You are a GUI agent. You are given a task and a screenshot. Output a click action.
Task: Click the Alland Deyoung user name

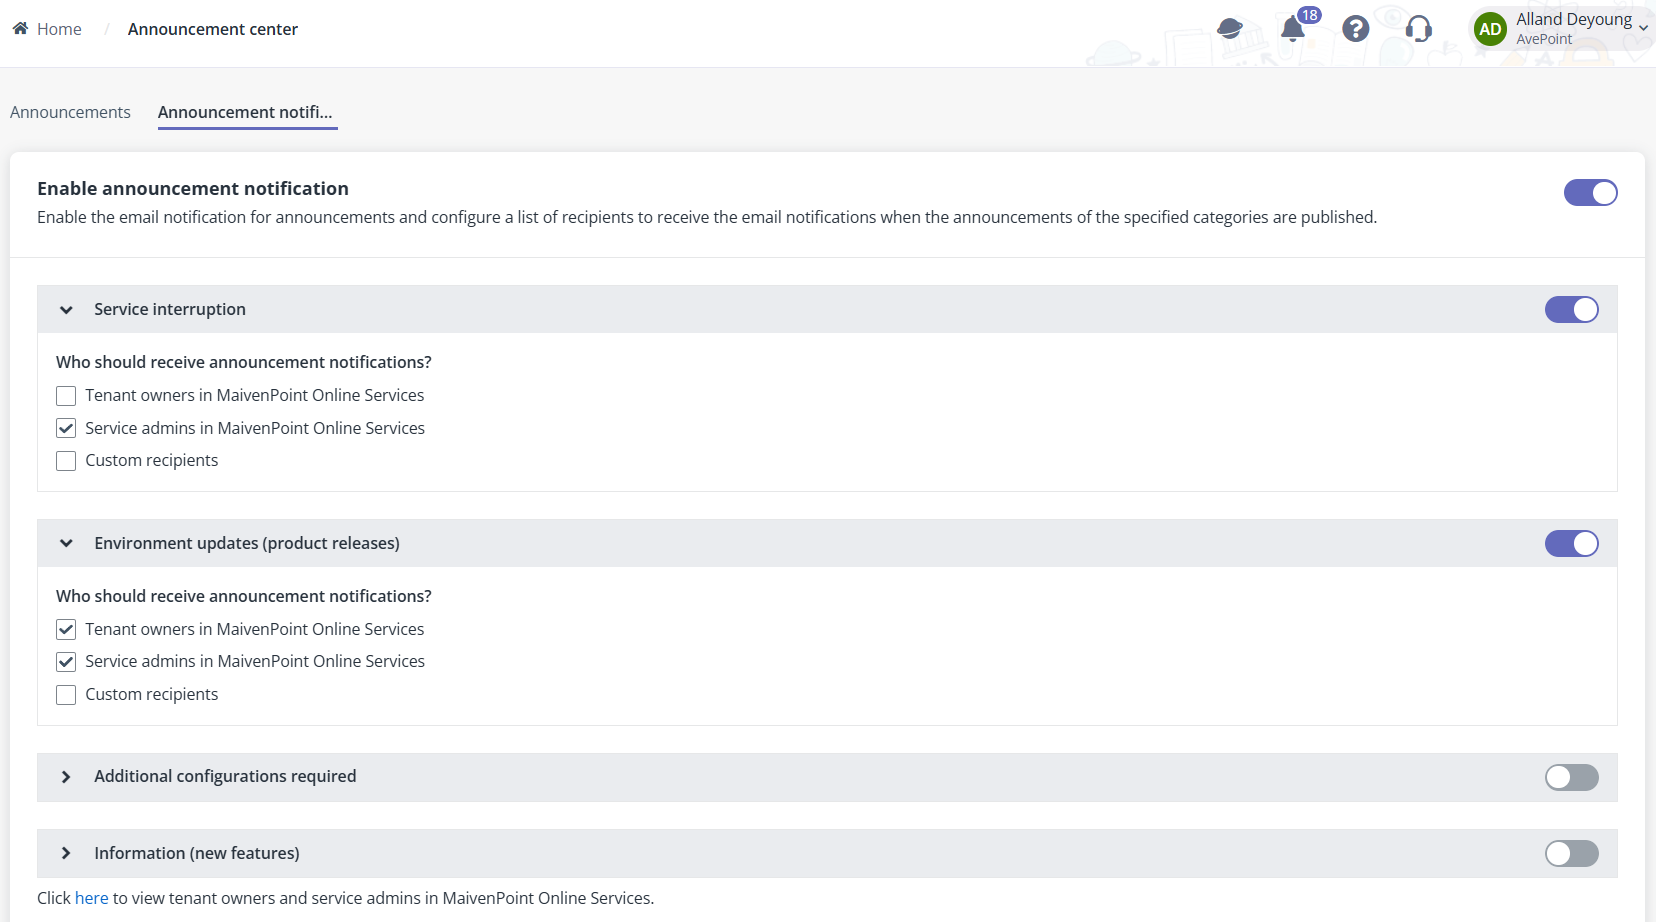1574,19
